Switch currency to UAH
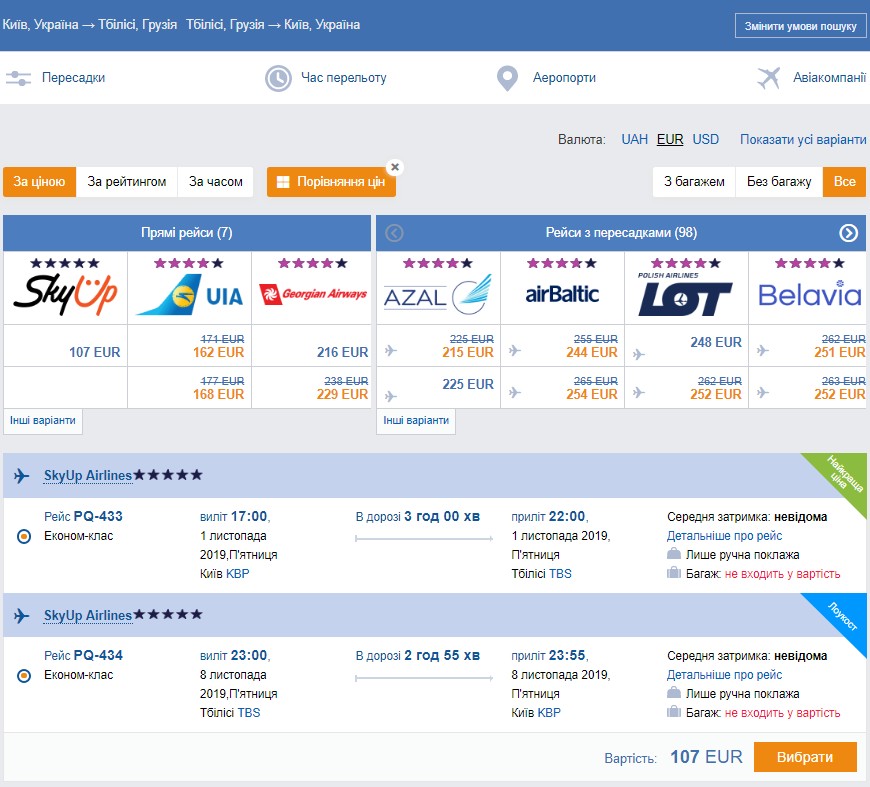The height and width of the screenshot is (787, 870). tap(634, 139)
